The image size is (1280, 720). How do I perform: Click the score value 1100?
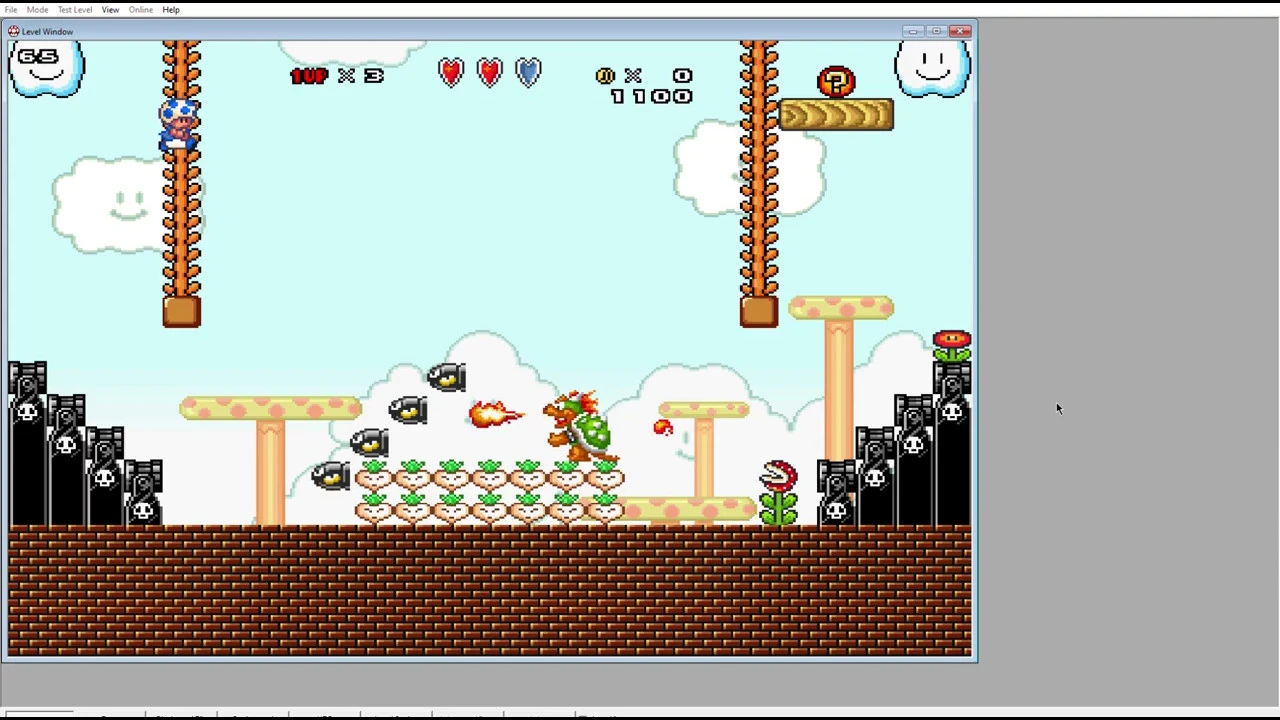pyautogui.click(x=651, y=97)
